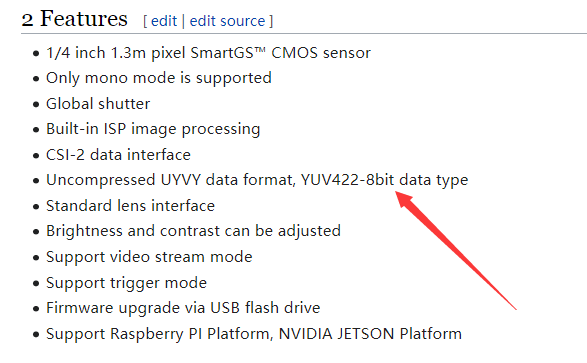The height and width of the screenshot is (363, 587).
Task: Click the CSI-2 data interface text
Action: pyautogui.click(x=118, y=155)
